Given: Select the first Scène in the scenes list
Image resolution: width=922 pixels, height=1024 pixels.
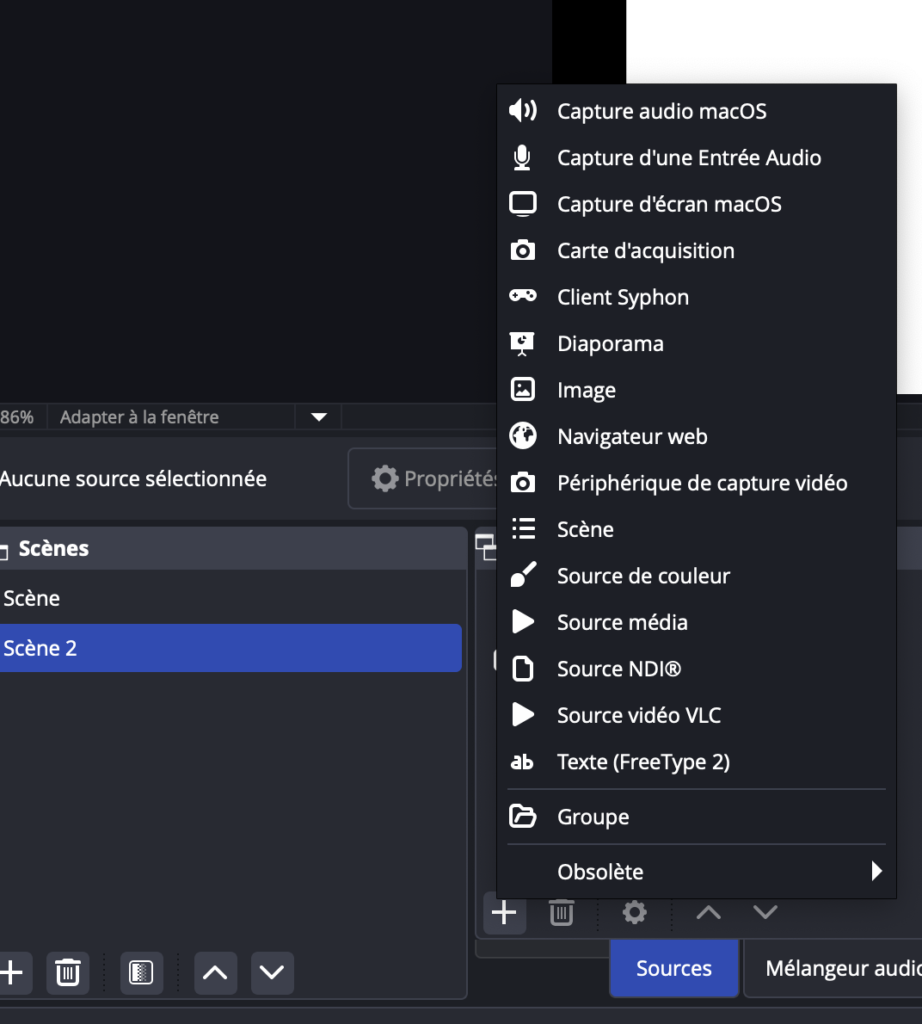Looking at the screenshot, I should (x=230, y=598).
